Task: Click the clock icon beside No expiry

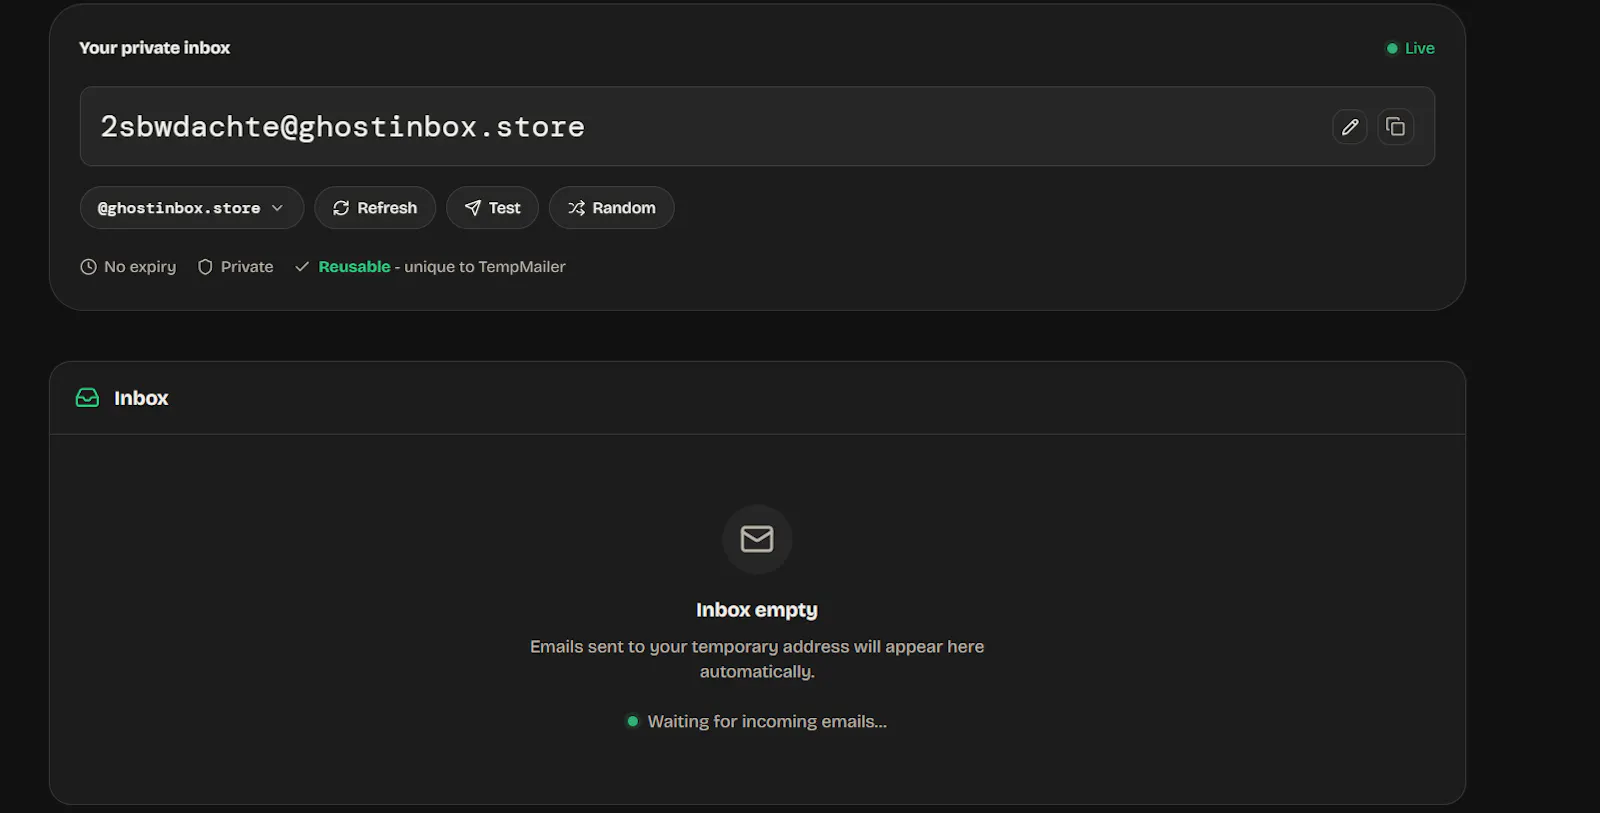Action: point(88,267)
